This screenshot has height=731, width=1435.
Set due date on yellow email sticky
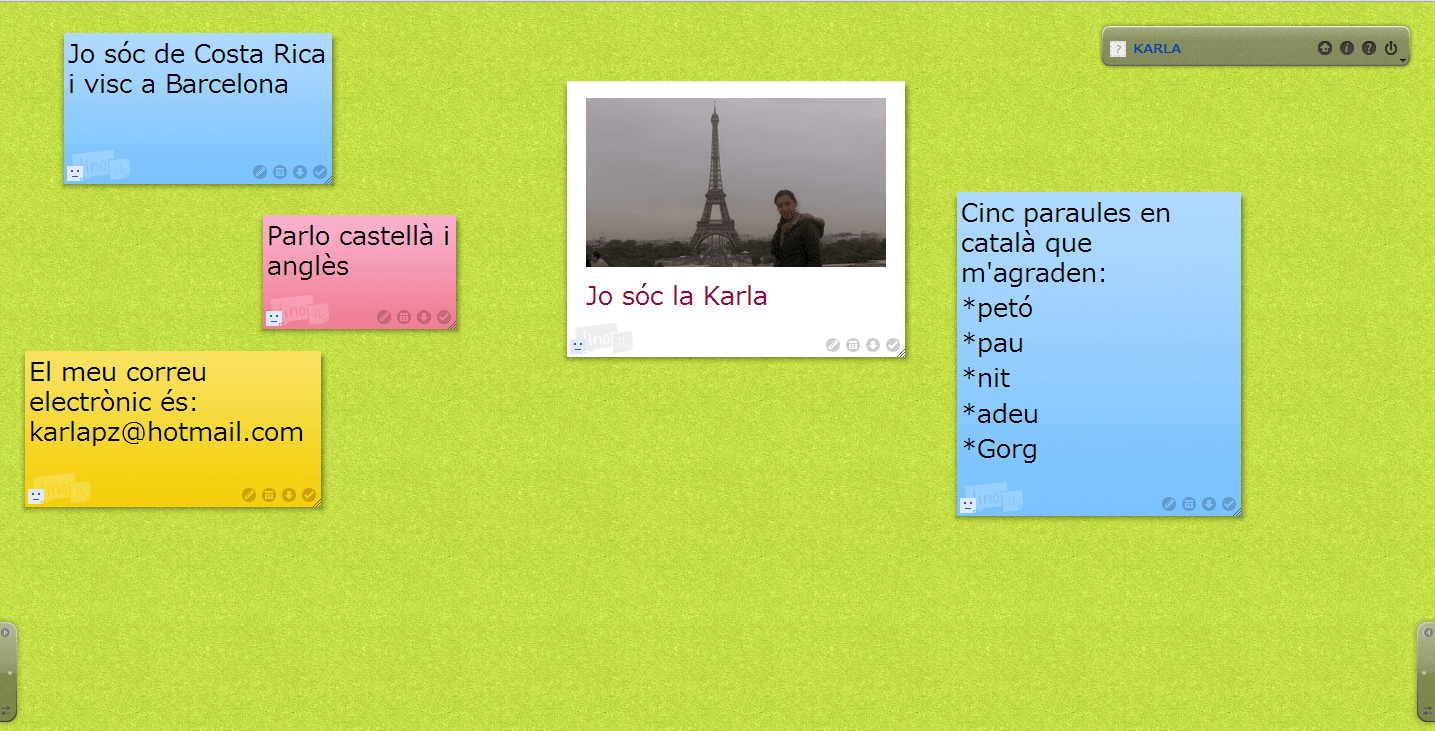[269, 495]
